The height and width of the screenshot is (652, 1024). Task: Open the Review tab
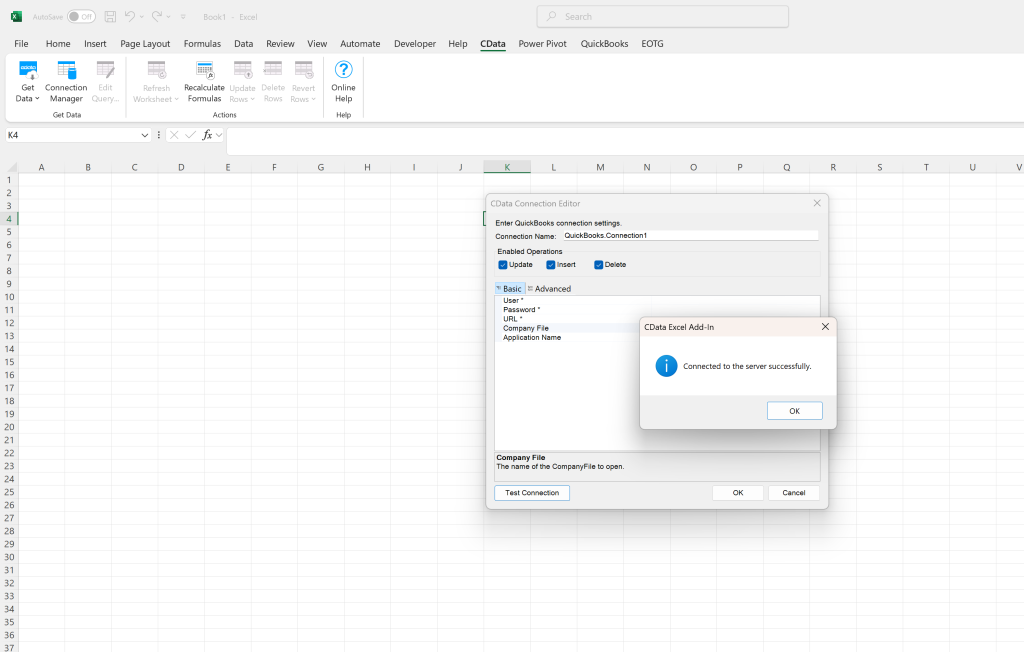280,44
